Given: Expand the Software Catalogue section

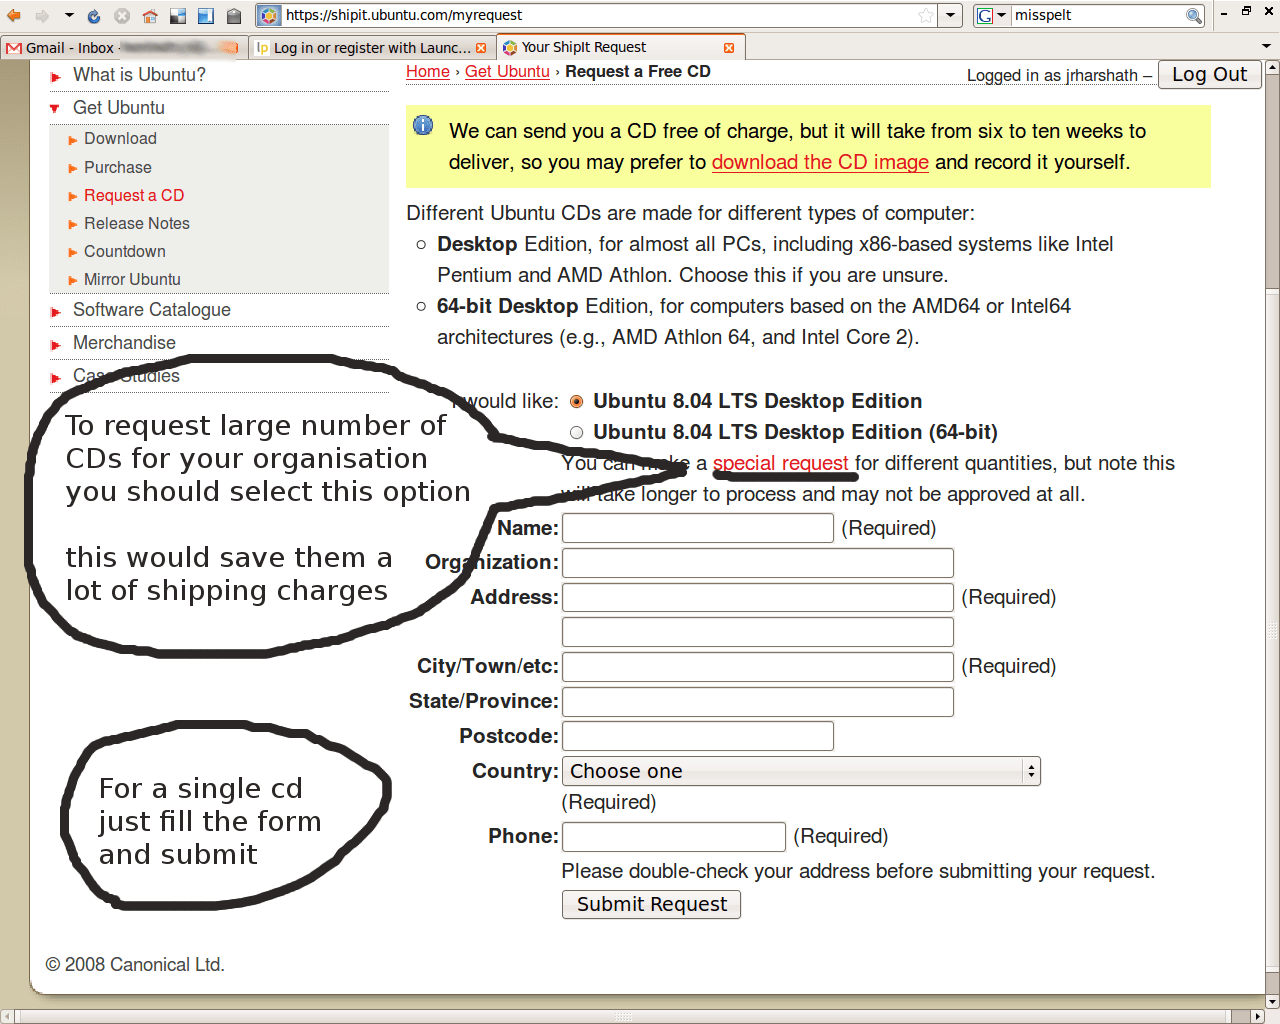Looking at the screenshot, I should coord(151,310).
